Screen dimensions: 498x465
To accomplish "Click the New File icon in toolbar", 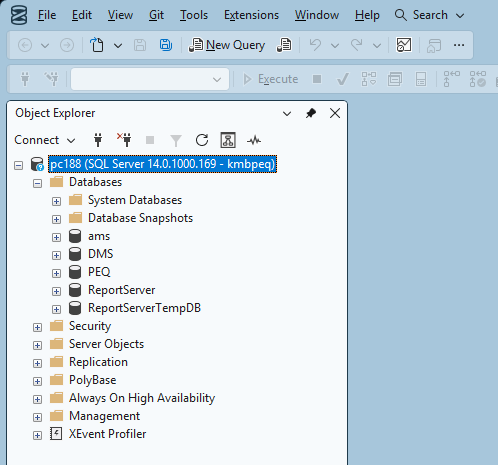I will pos(97,45).
